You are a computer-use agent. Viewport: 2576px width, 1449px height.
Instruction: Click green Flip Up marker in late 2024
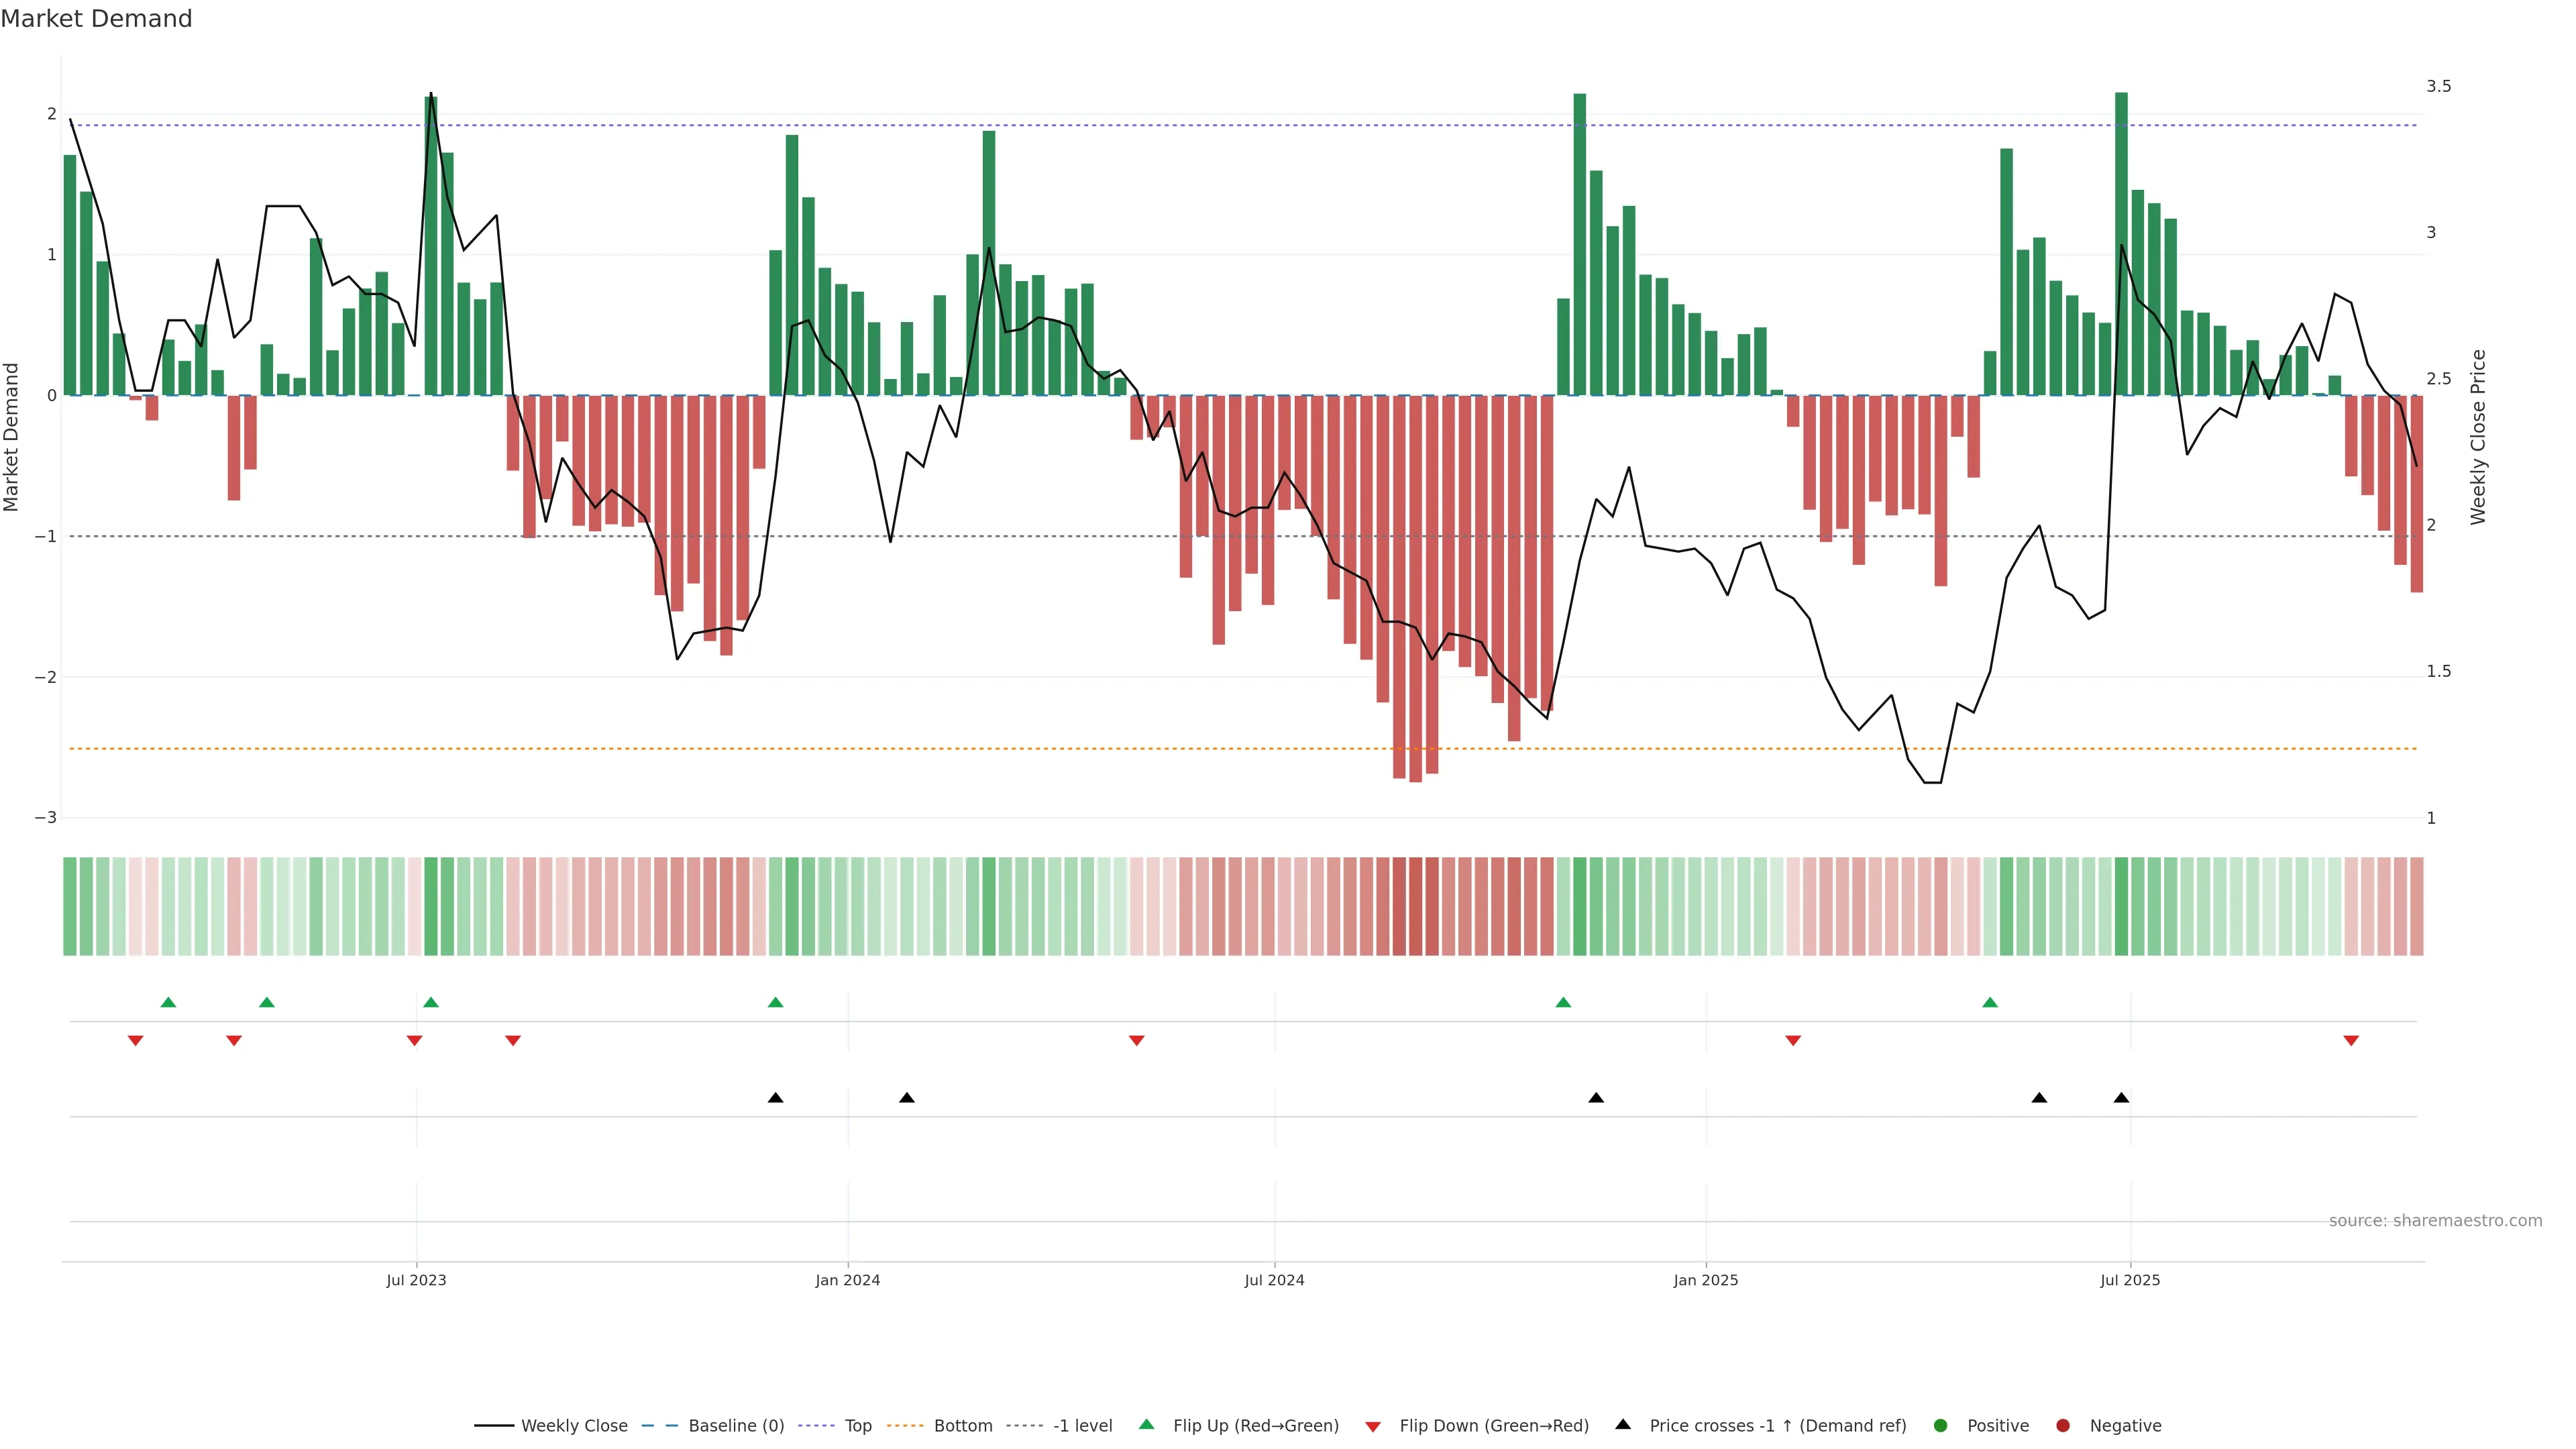[1563, 1002]
